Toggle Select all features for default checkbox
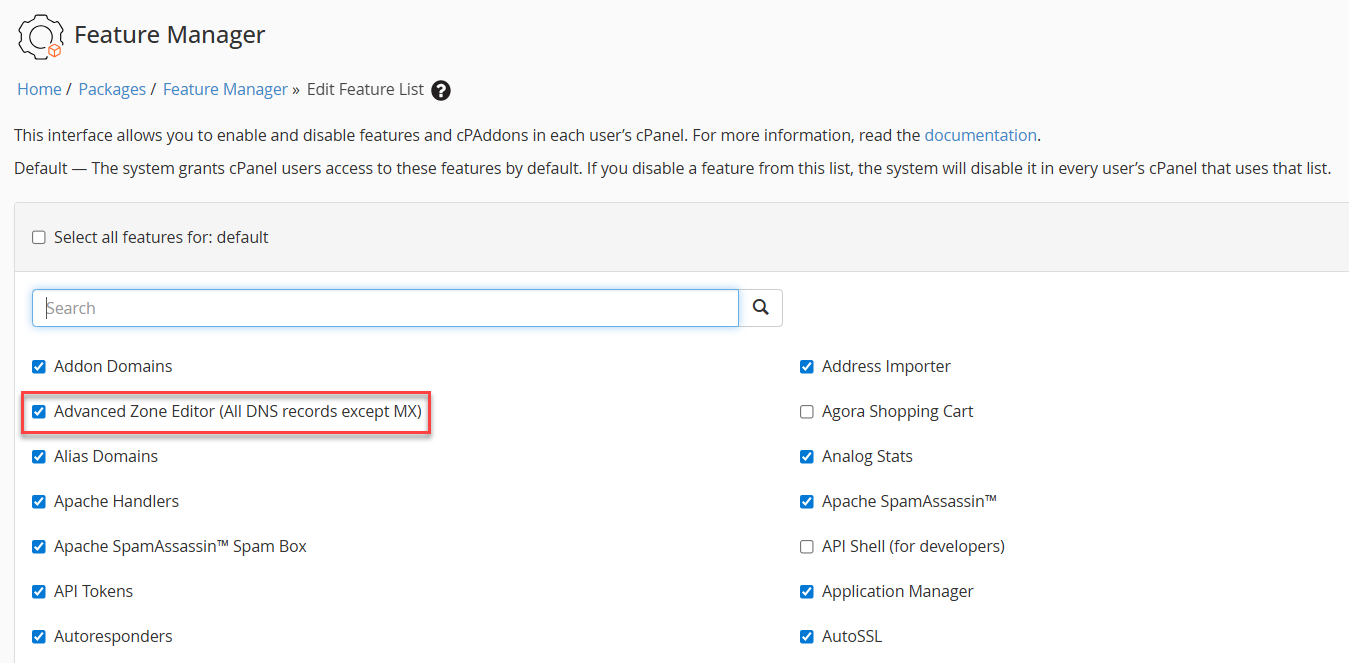This screenshot has height=663, width=1349. tap(39, 237)
